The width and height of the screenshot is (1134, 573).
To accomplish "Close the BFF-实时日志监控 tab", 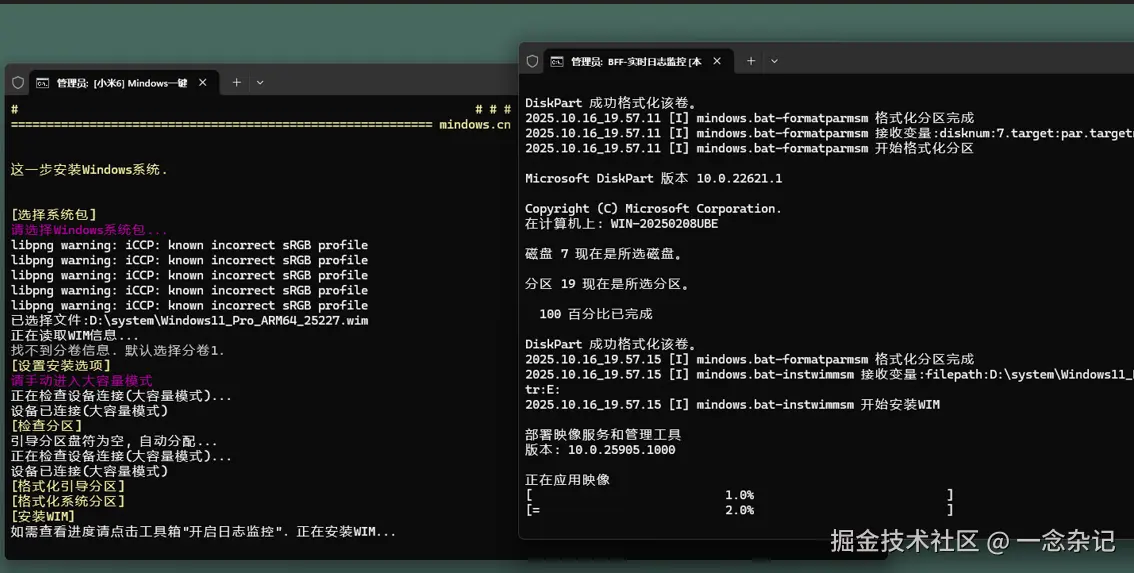I will click(717, 61).
